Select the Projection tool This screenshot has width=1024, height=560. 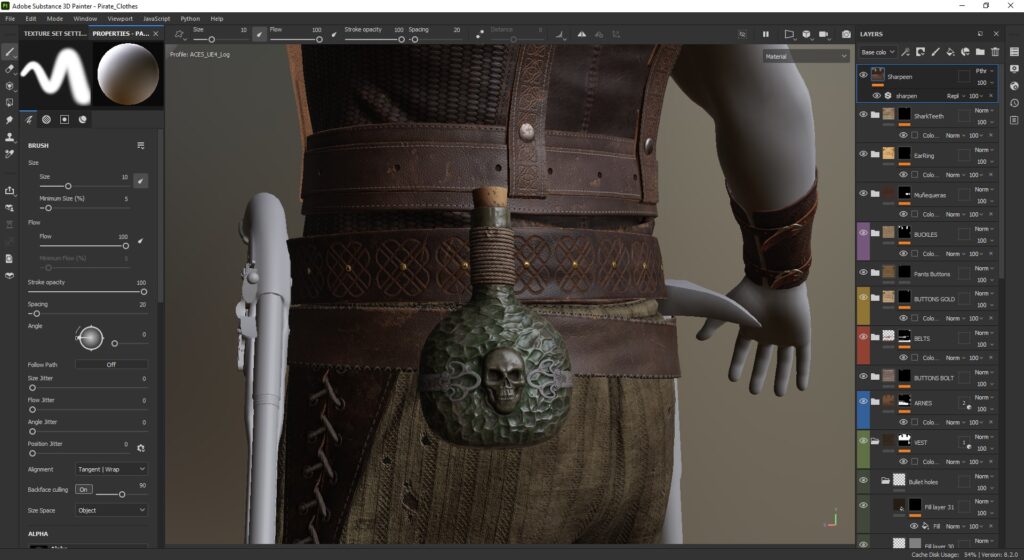pos(9,86)
